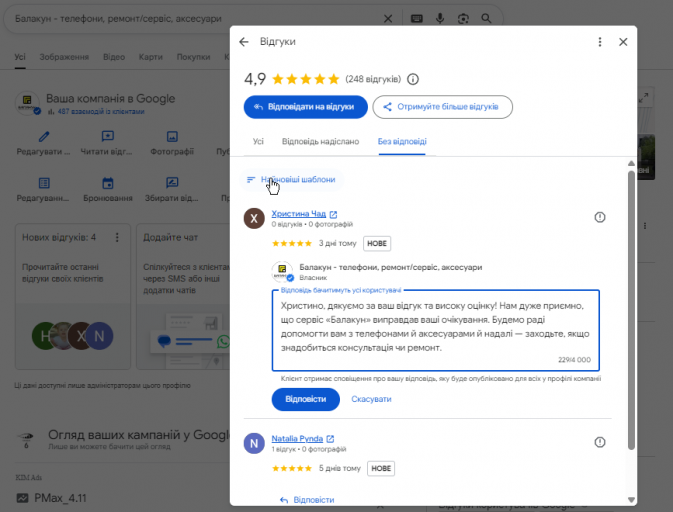Open the on-screen keyboard icon in the search bar
The height and width of the screenshot is (512, 673).
coord(416,18)
